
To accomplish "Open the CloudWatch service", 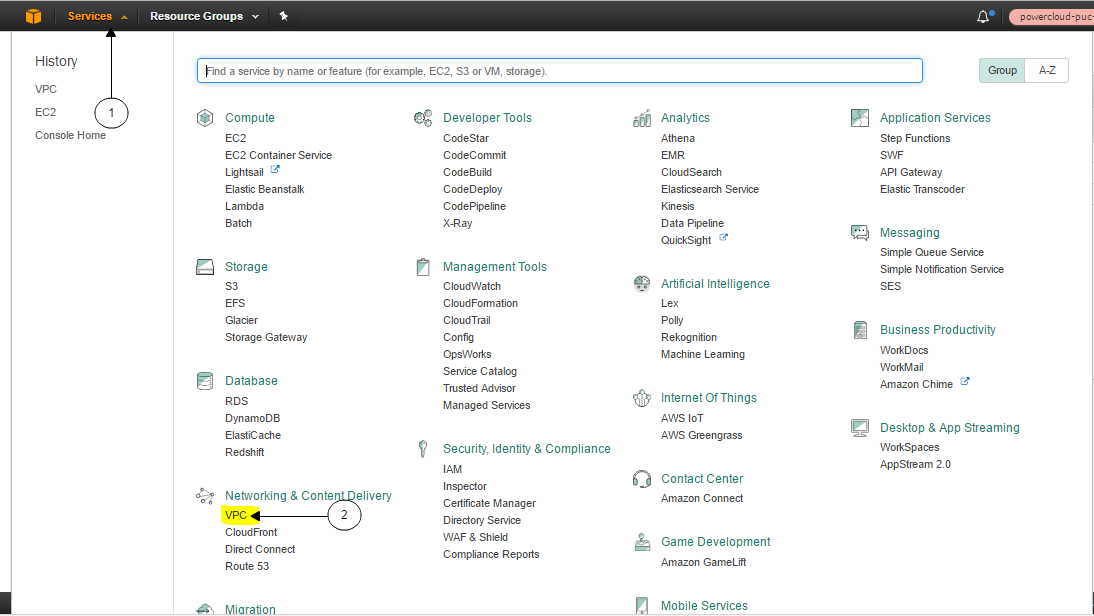I will 472,286.
